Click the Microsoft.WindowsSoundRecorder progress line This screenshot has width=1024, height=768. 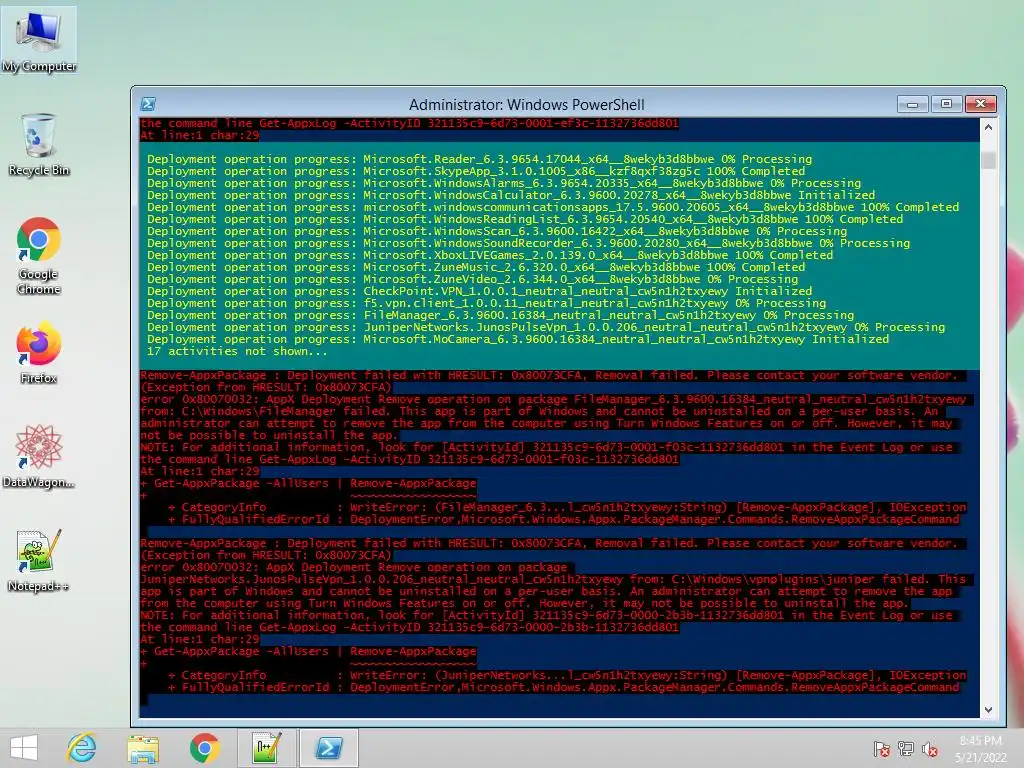click(528, 243)
